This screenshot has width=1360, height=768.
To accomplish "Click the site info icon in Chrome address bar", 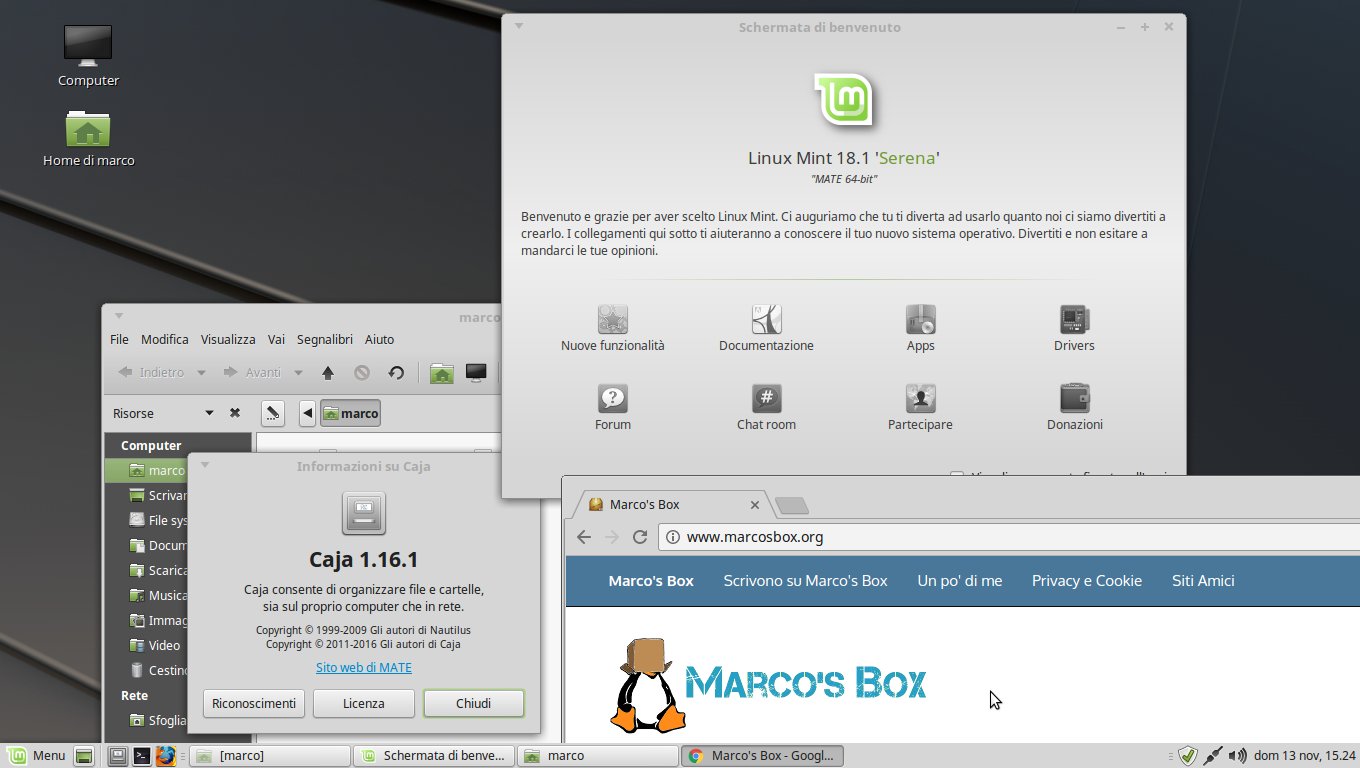I will click(674, 537).
